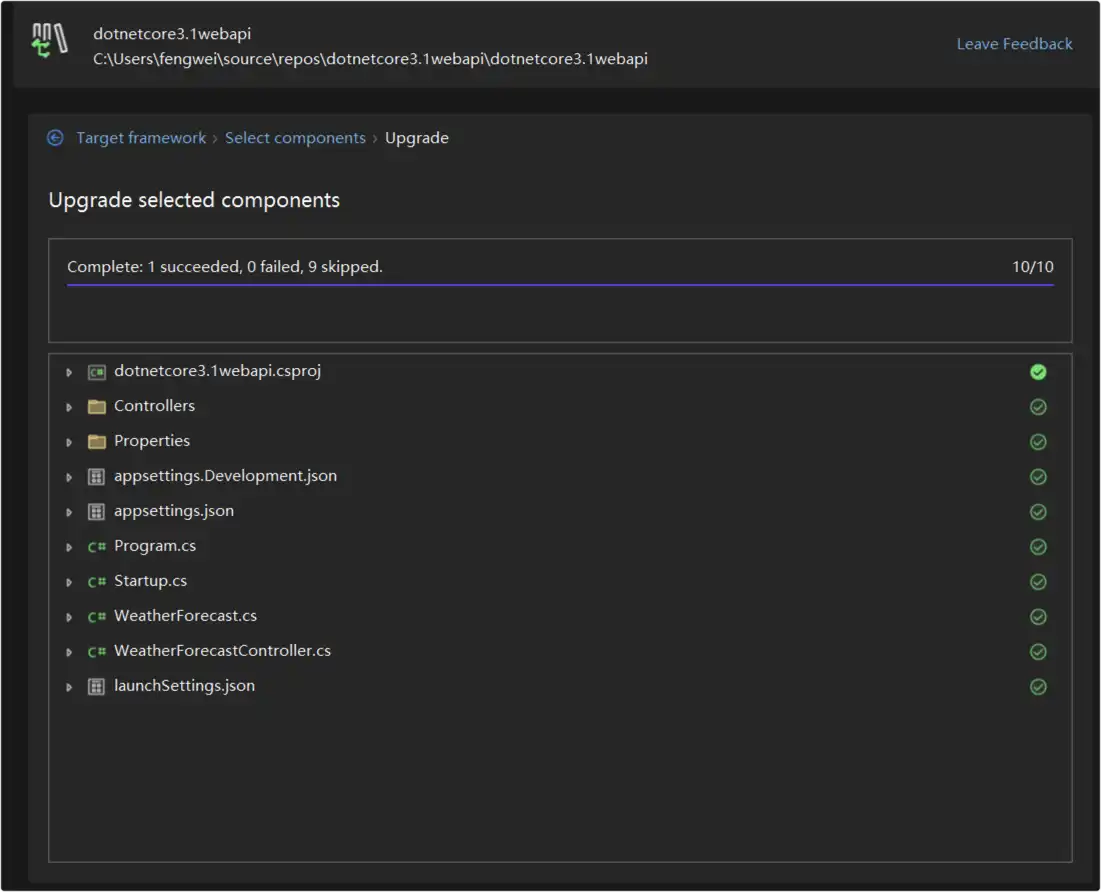Click the success checkmark beside Controllers
Viewport: 1101px width, 892px height.
pos(1038,406)
